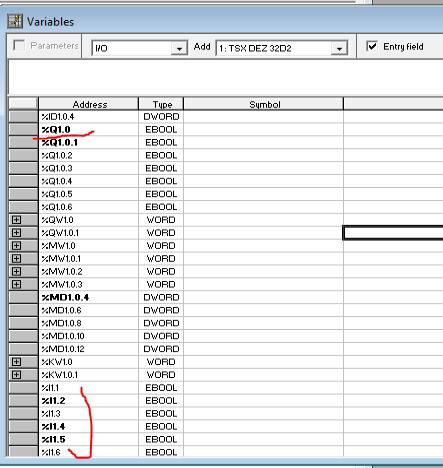Click the %I1.2 address cell
443x468 pixels.
click(x=89, y=401)
